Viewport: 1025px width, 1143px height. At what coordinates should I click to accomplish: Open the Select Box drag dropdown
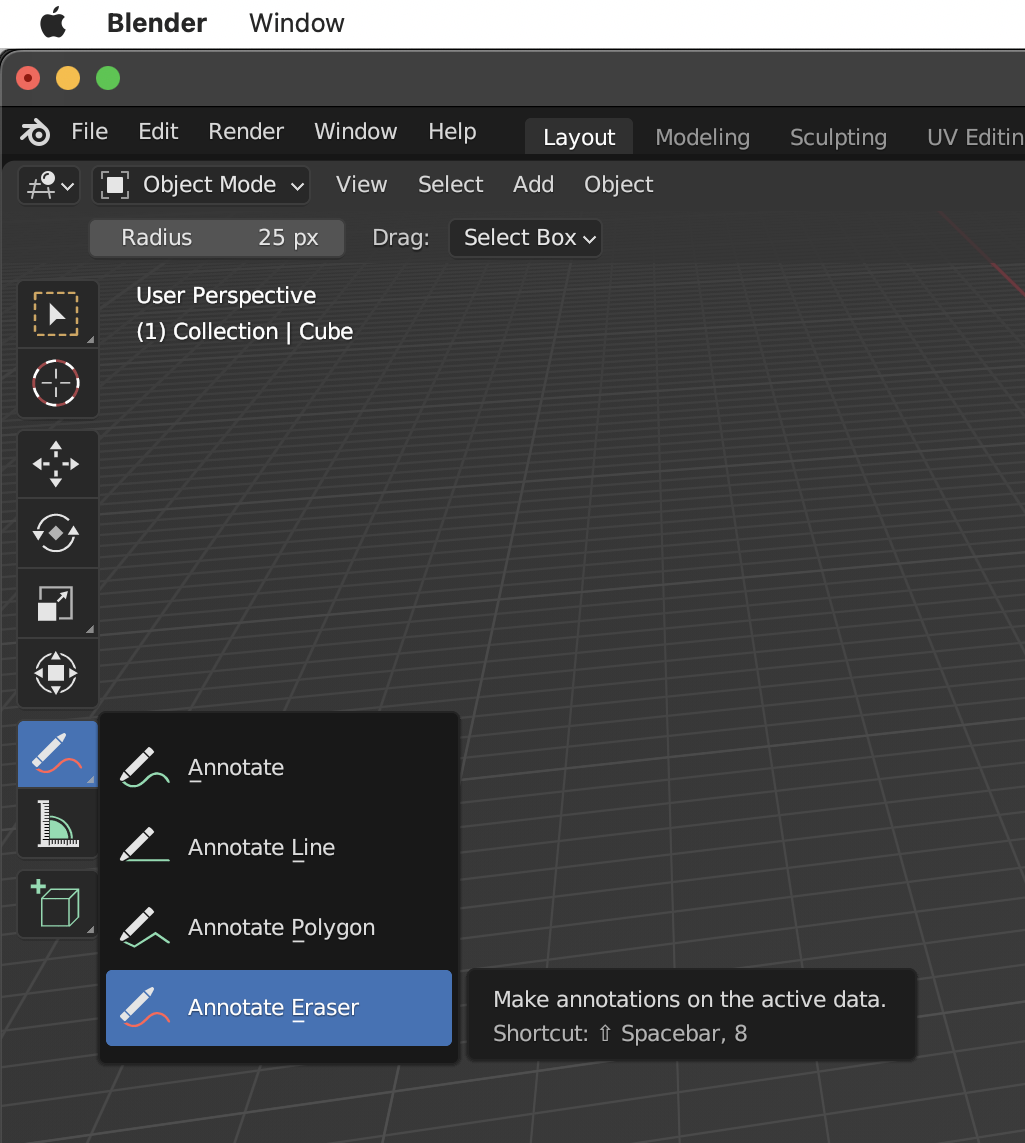tap(526, 238)
